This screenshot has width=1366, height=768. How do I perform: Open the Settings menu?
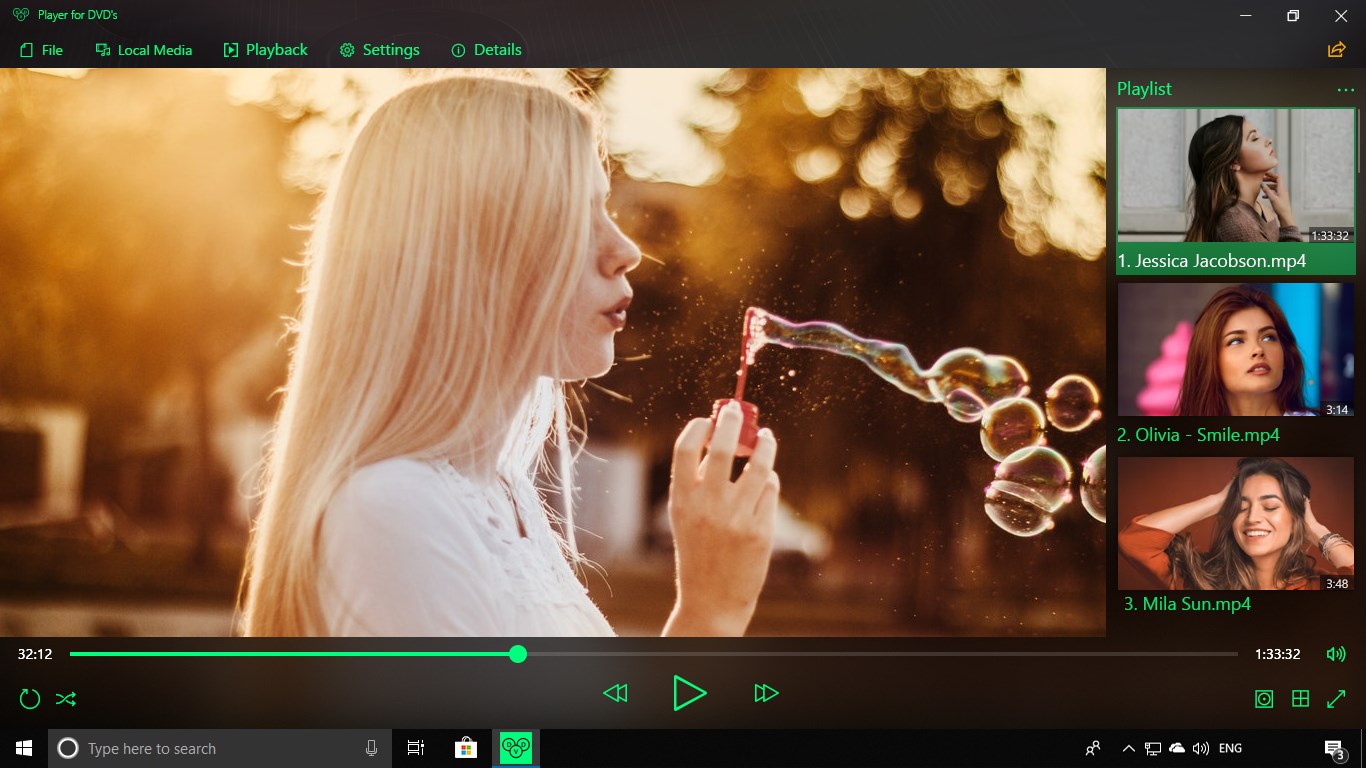pos(380,49)
